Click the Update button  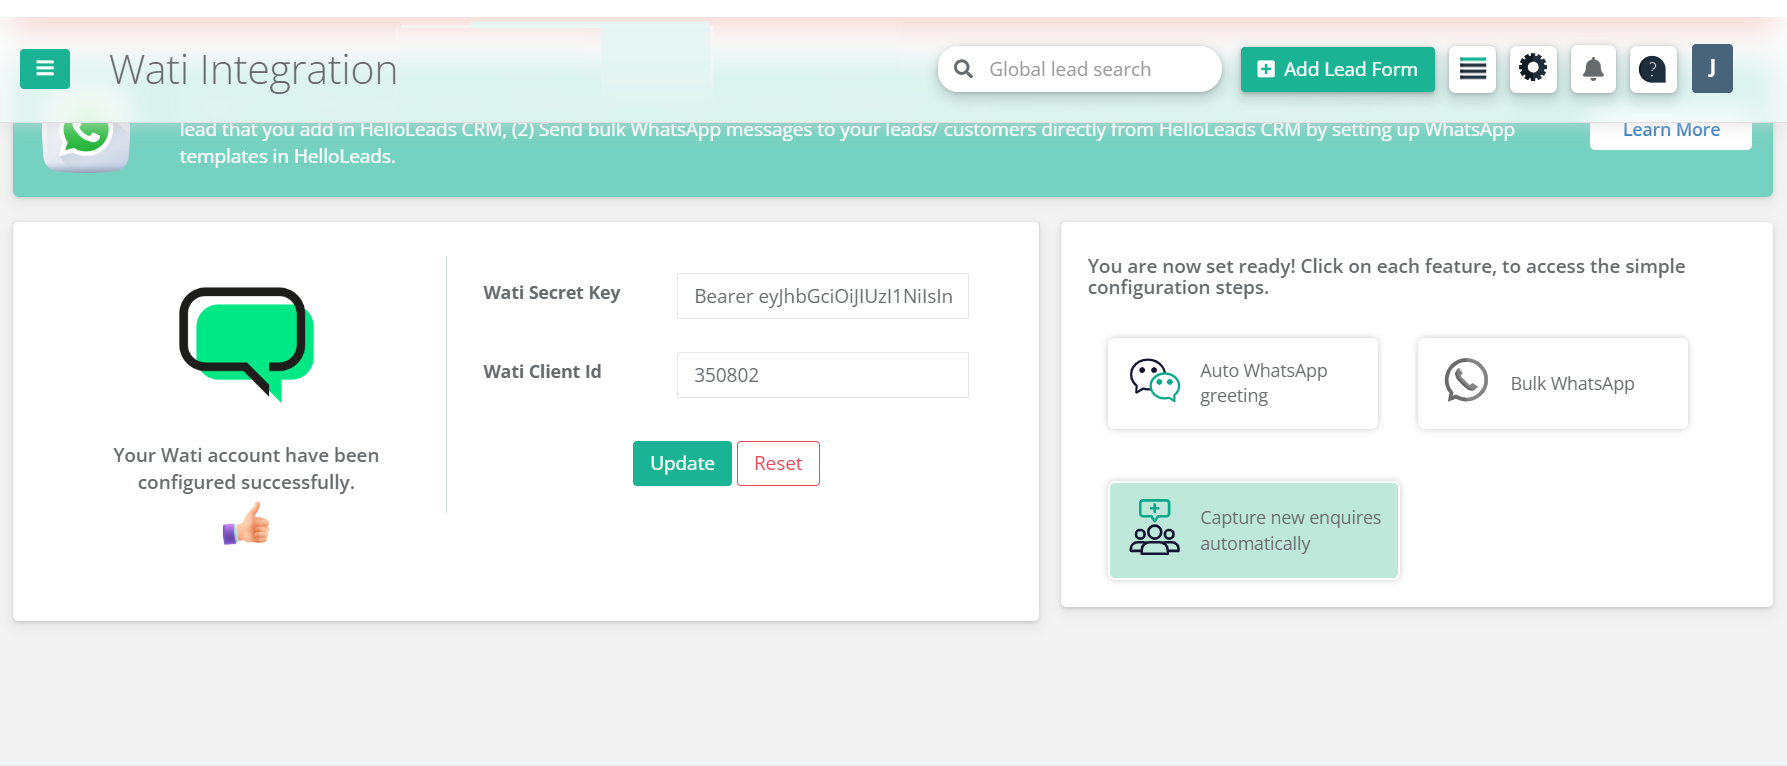[x=682, y=463]
